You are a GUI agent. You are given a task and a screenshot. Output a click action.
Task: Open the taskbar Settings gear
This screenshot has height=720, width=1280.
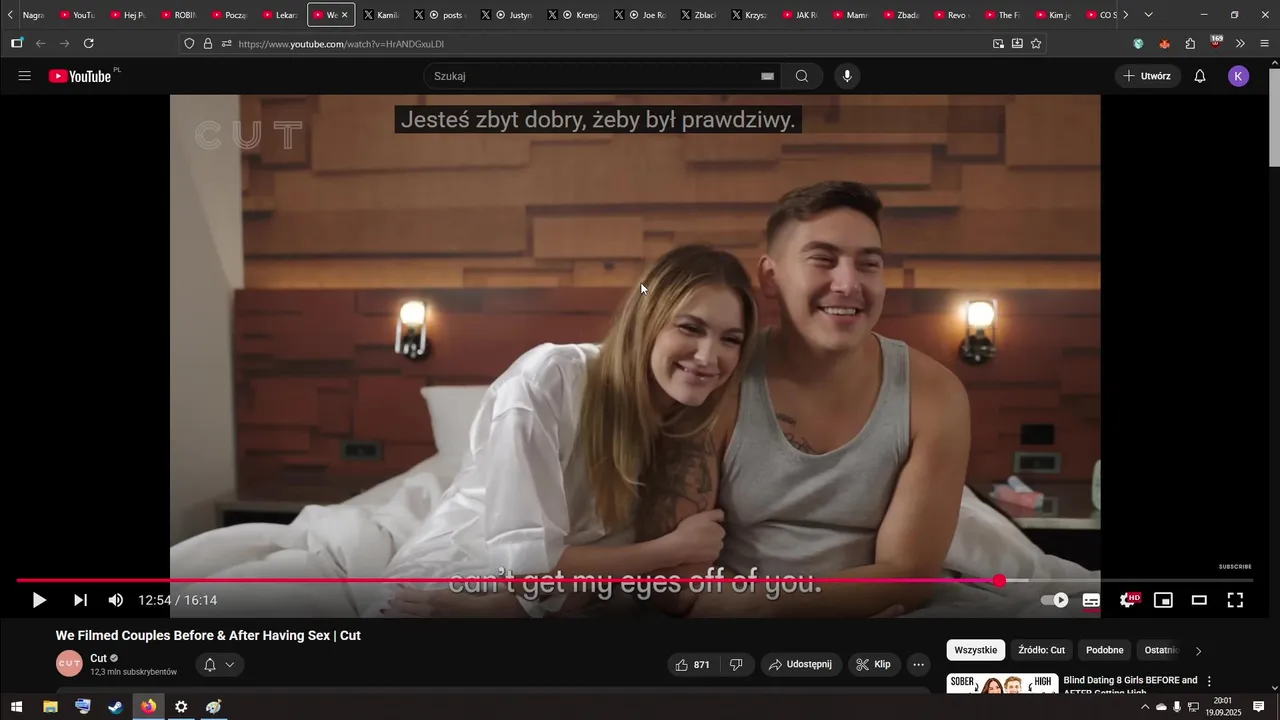pyautogui.click(x=181, y=706)
